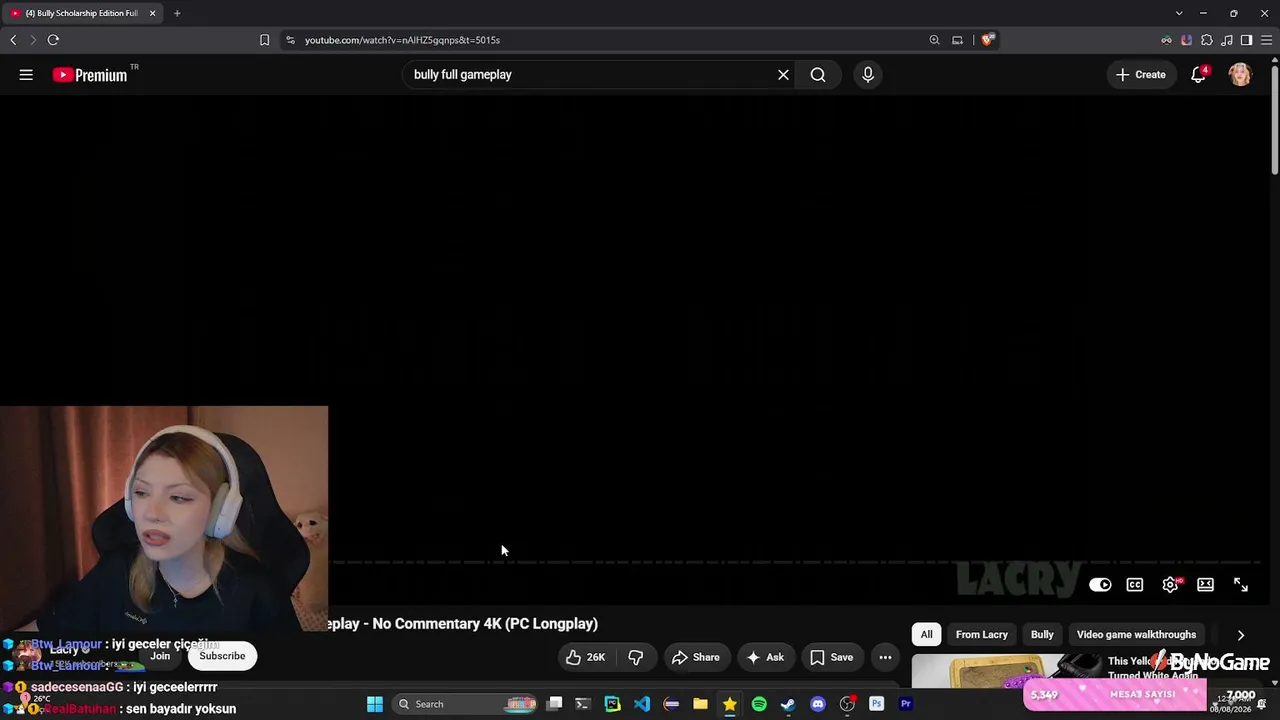Image resolution: width=1280 pixels, height=720 pixels.
Task: Open Visual Studio Code from taskbar
Action: pyautogui.click(x=642, y=704)
